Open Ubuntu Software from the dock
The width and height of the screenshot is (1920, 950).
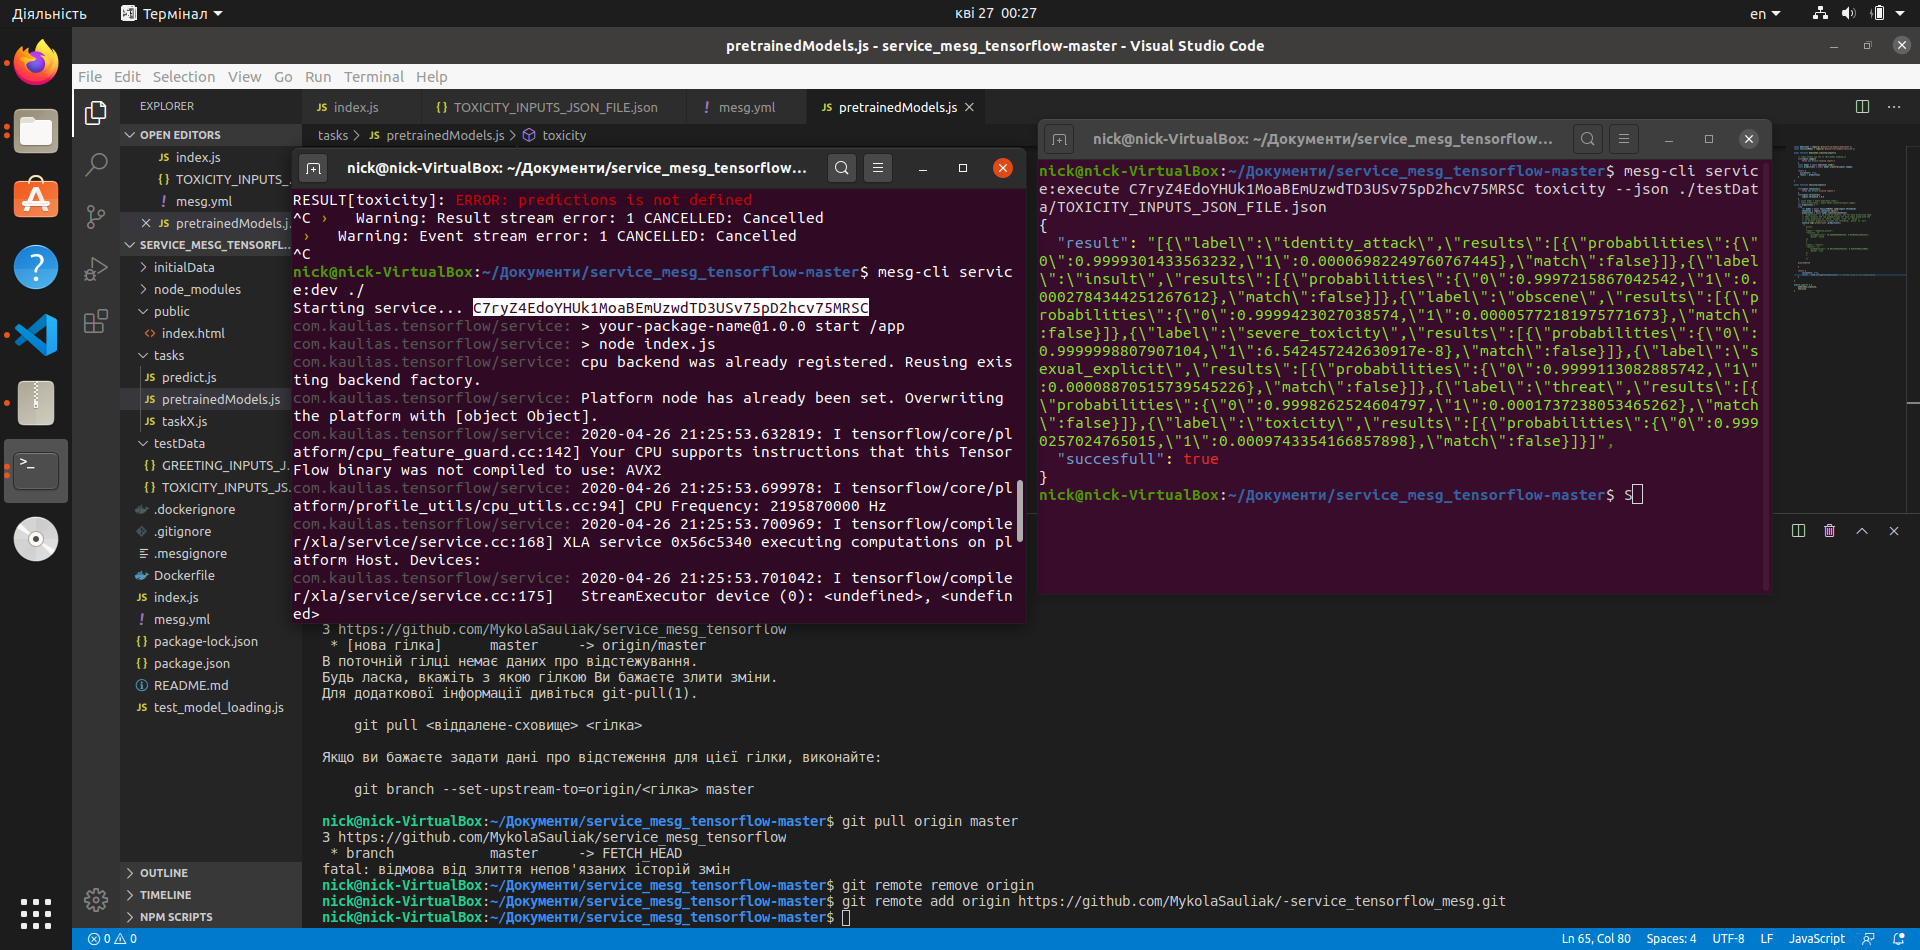(x=36, y=199)
